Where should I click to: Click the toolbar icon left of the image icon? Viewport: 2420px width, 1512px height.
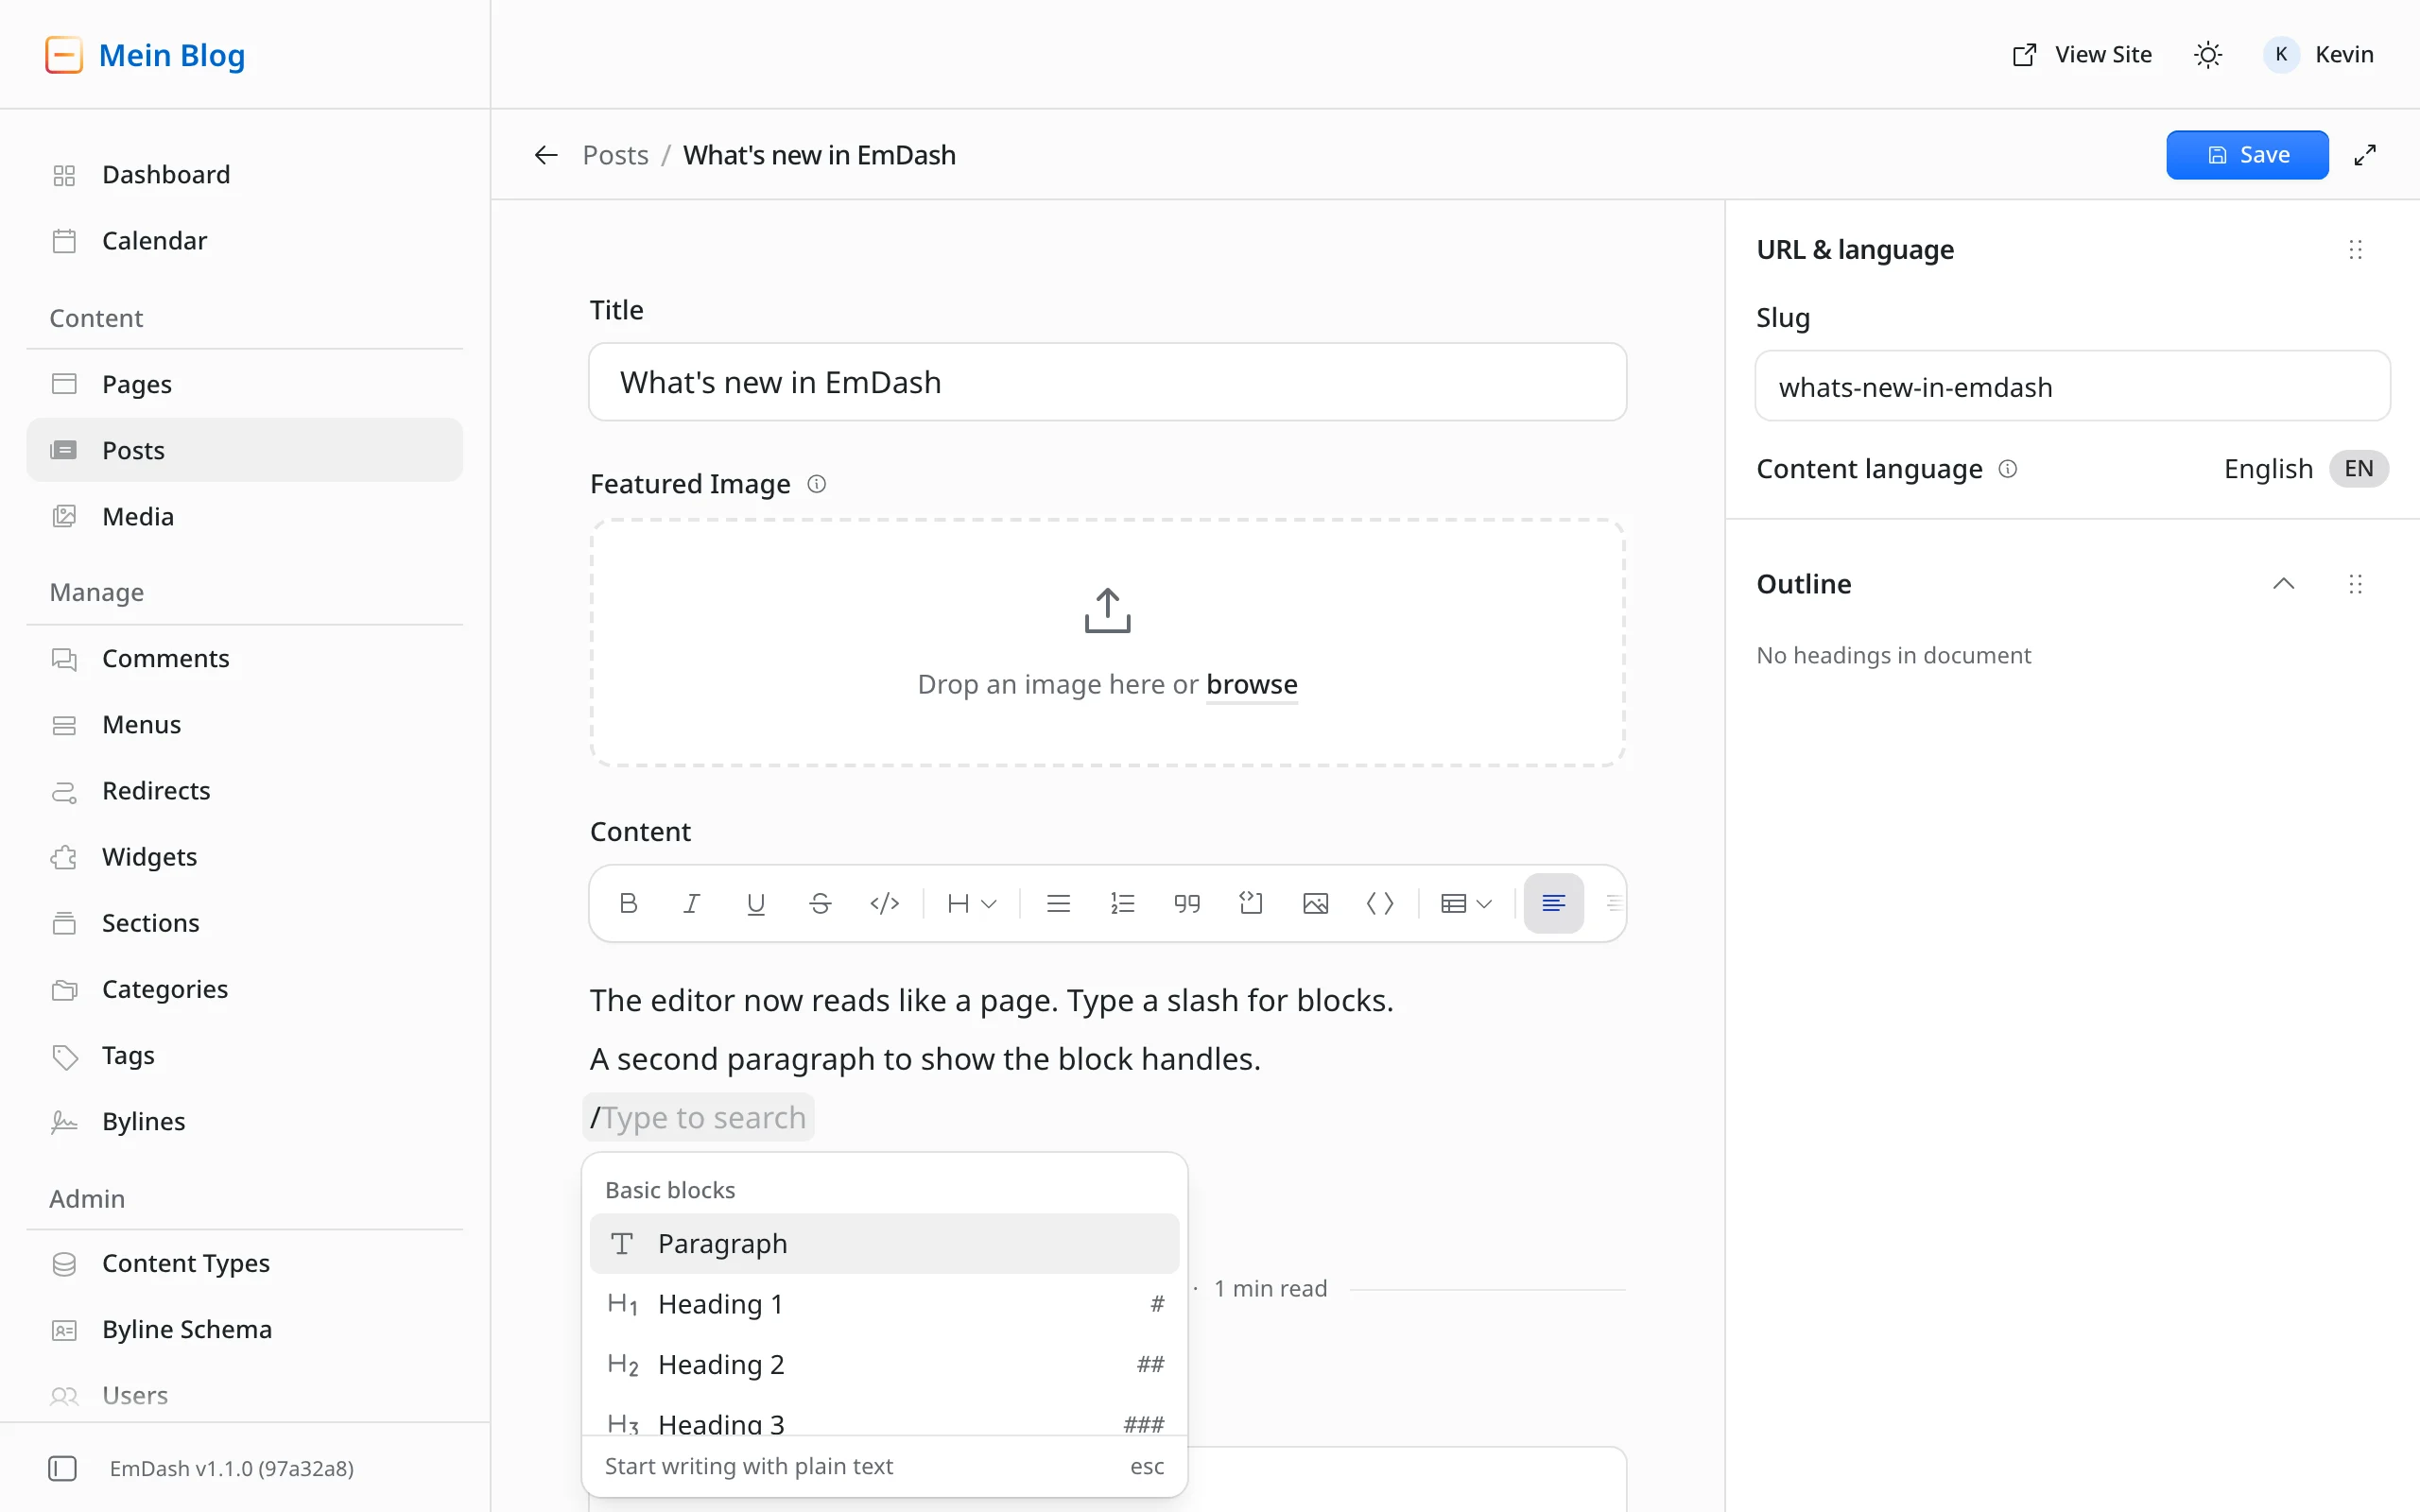pos(1251,903)
